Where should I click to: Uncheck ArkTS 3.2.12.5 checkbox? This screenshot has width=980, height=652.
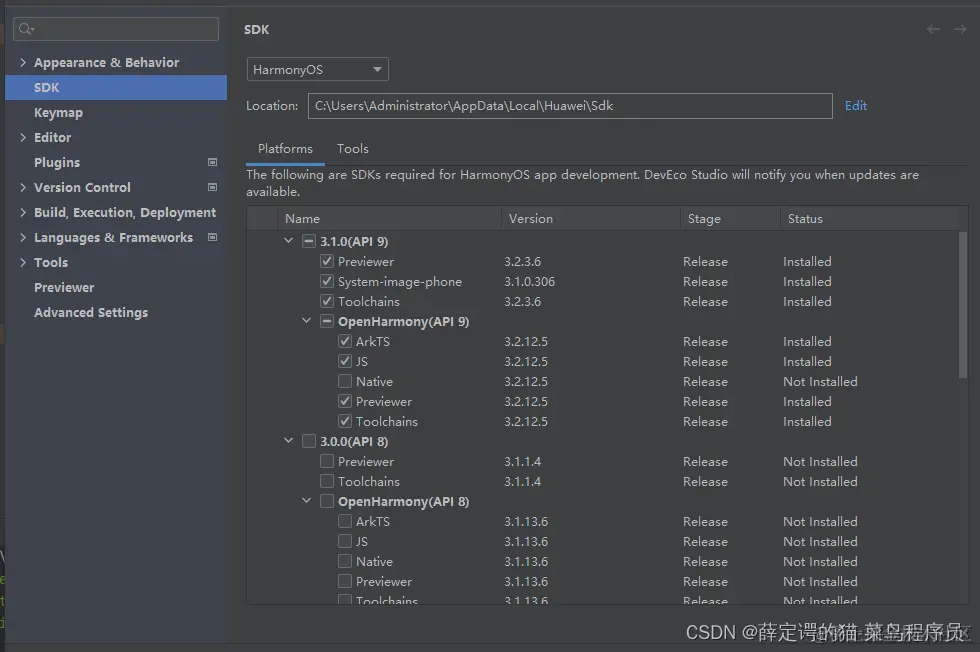coord(345,341)
